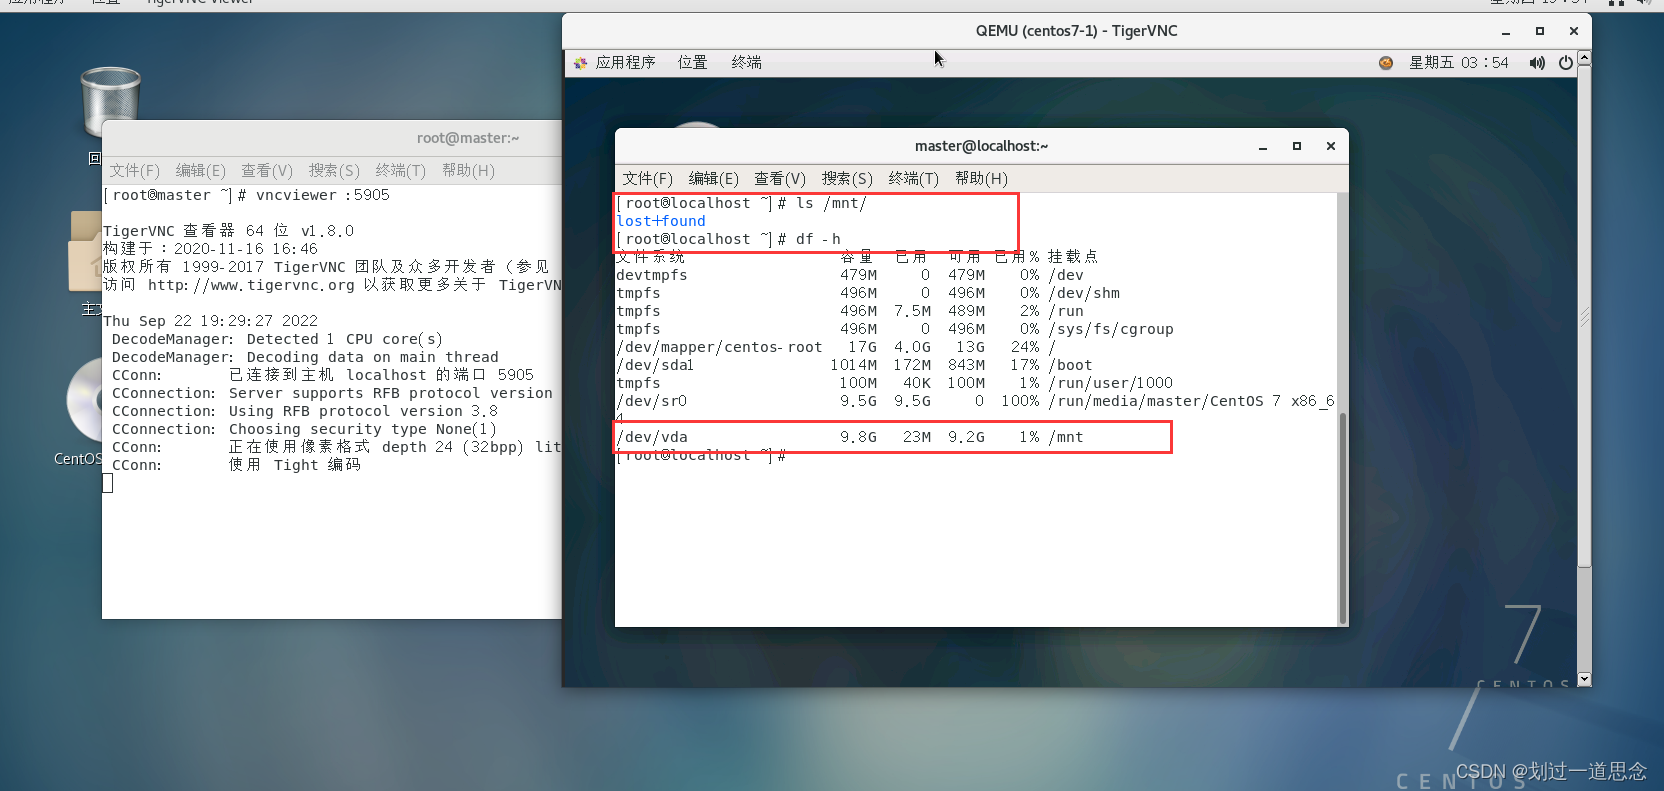Open the CentOS disc icon on the desktop
The image size is (1664, 791).
pos(85,400)
